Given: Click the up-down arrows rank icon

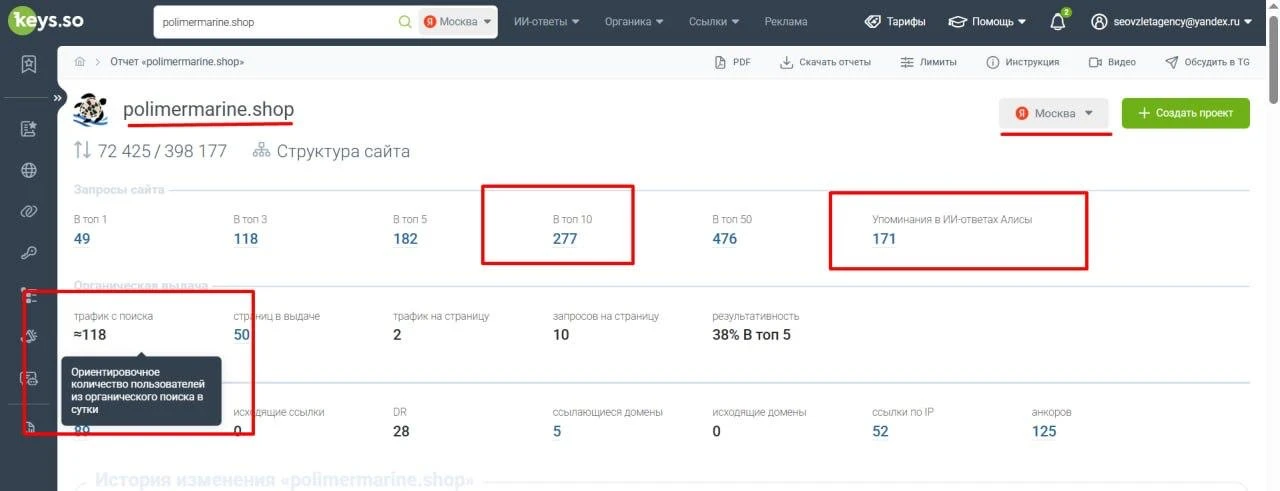Looking at the screenshot, I should 83,151.
